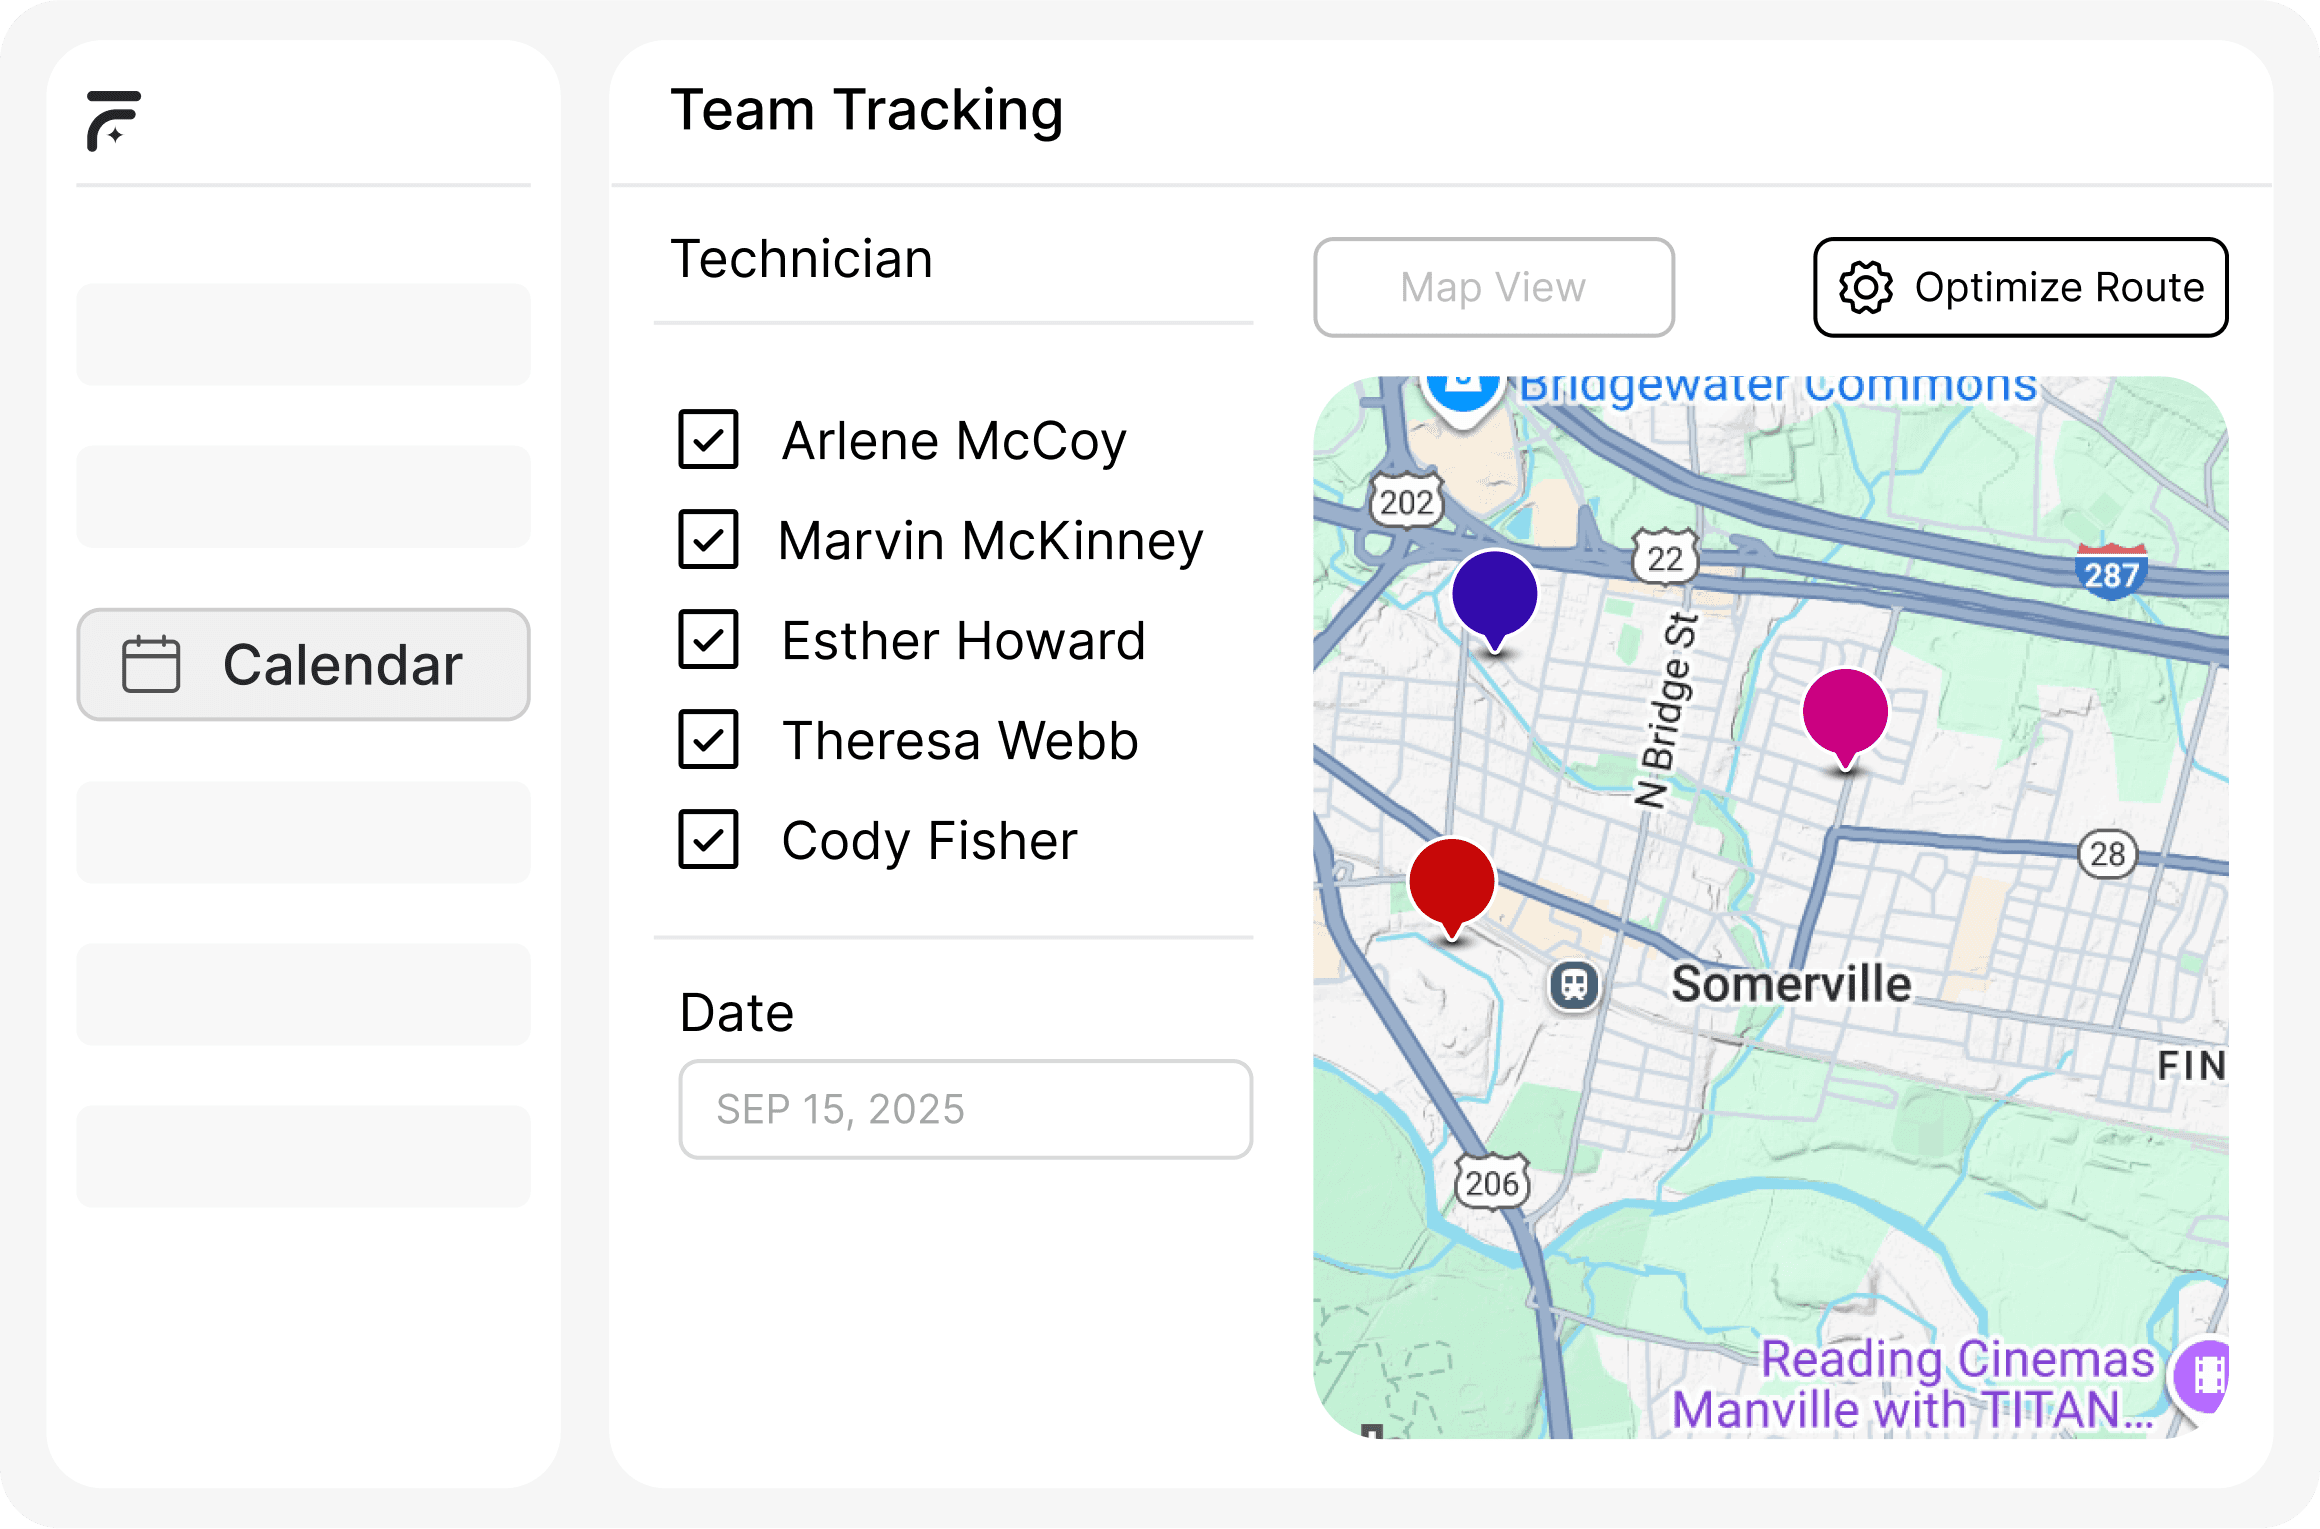The image size is (2320, 1529).
Task: Click the Reading Cinemas map marker
Action: tap(2204, 1376)
